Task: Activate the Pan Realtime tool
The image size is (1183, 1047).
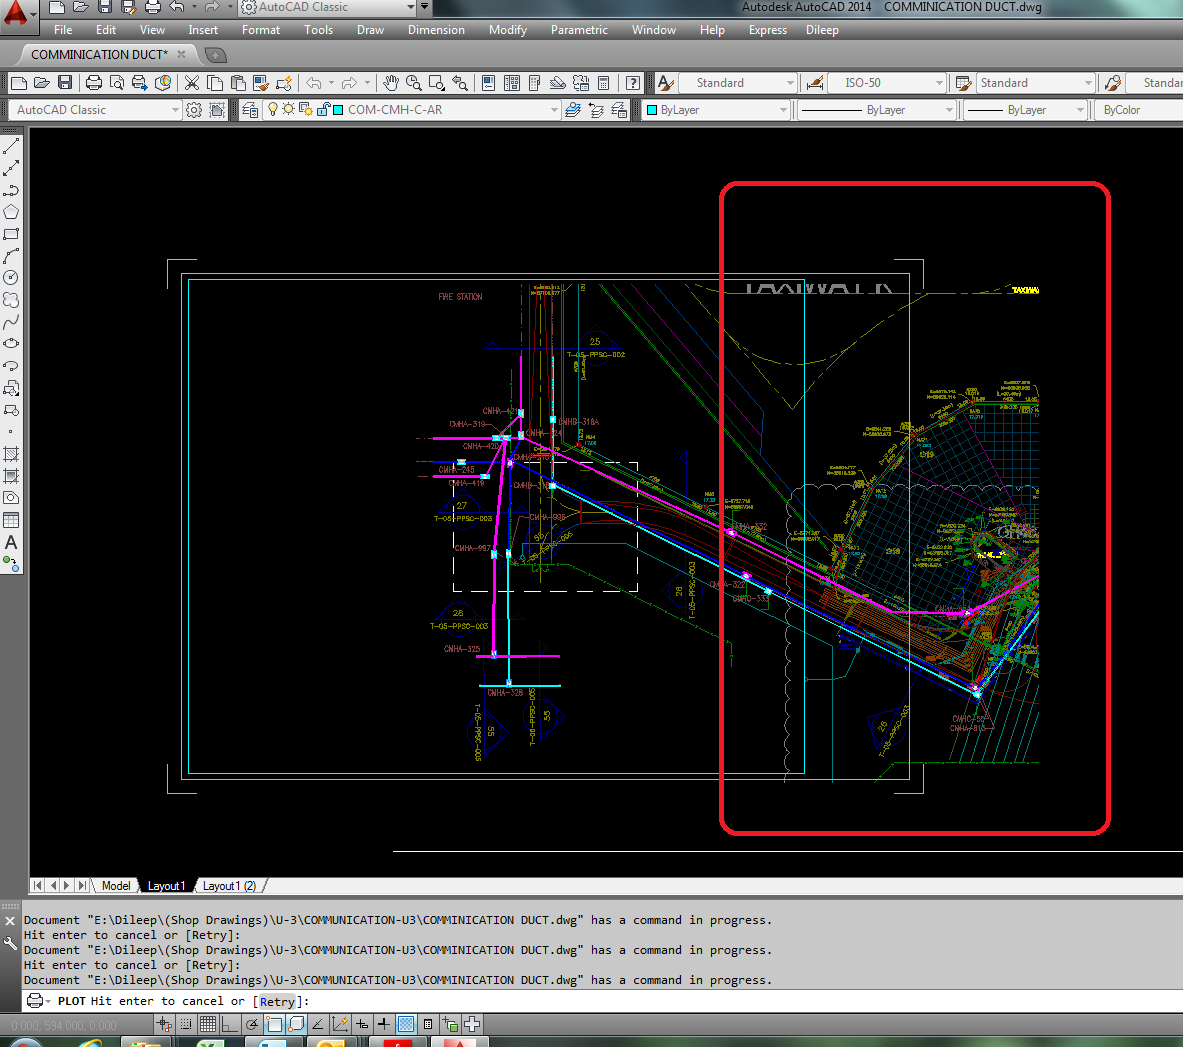Action: pos(391,83)
